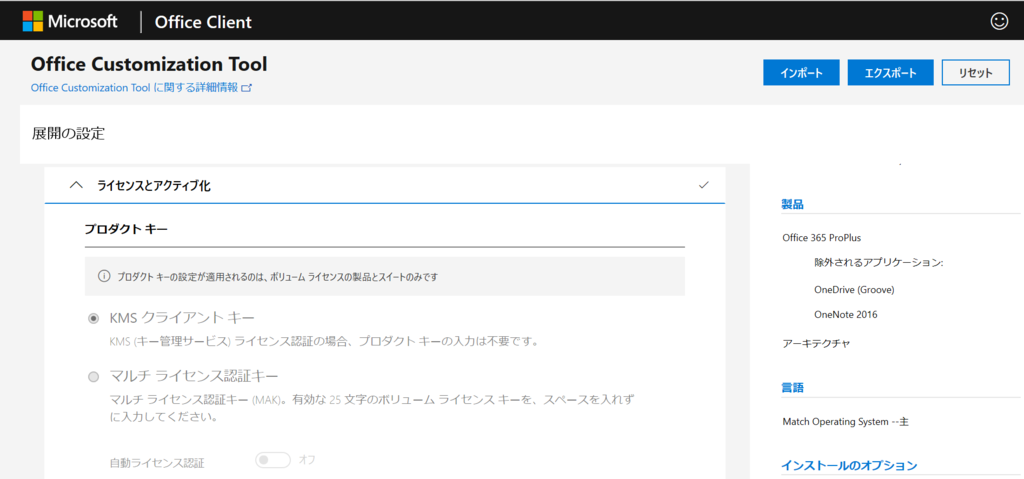The width and height of the screenshot is (1024, 479).
Task: Click the プロダクト キー heading
Action: click(x=126, y=229)
